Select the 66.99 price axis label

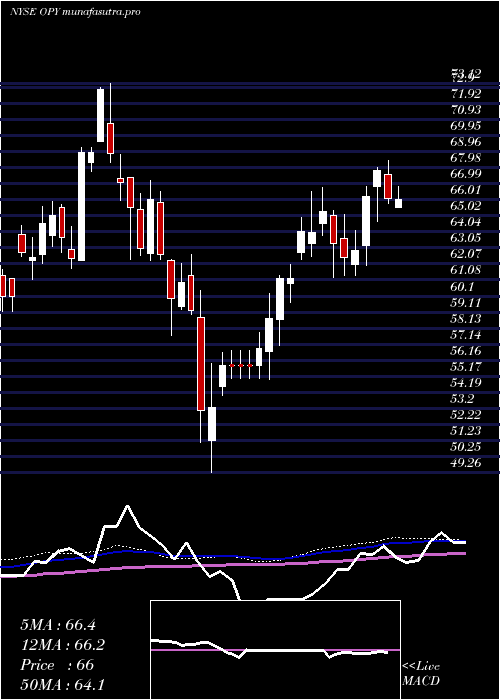466,174
